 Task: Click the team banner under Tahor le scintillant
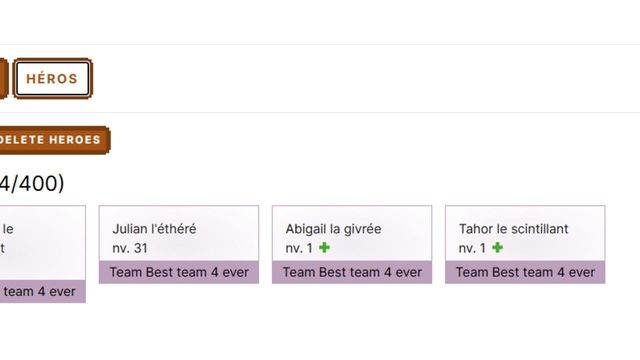(x=525, y=272)
